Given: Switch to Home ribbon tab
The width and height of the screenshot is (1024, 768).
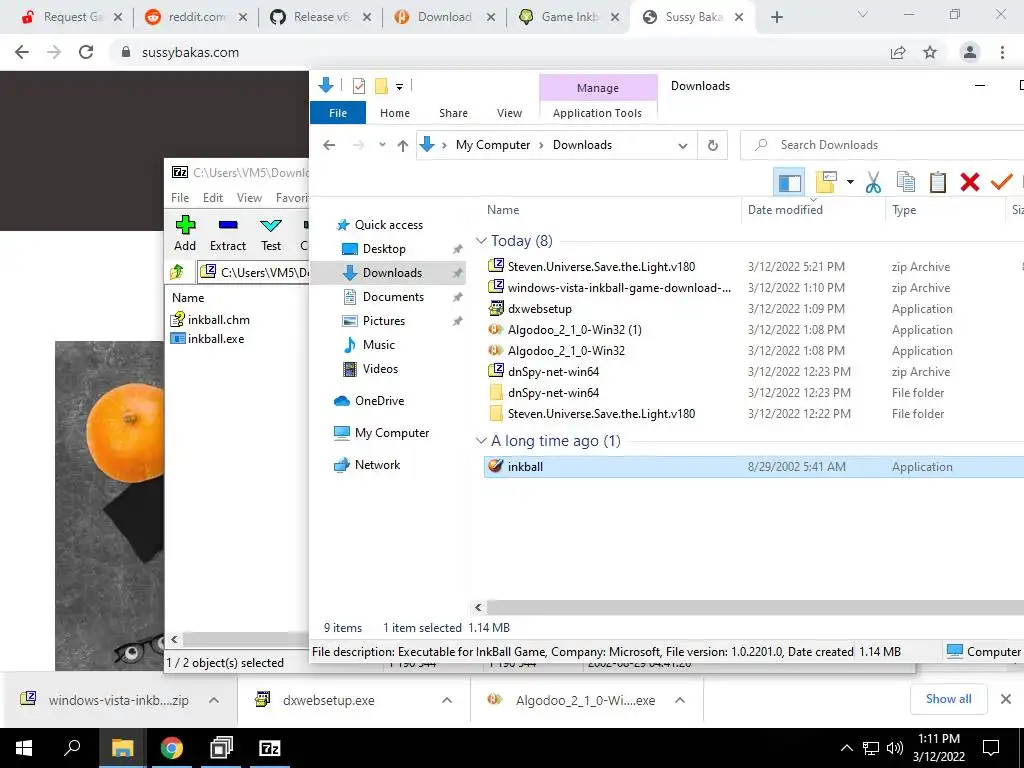Looking at the screenshot, I should [395, 113].
